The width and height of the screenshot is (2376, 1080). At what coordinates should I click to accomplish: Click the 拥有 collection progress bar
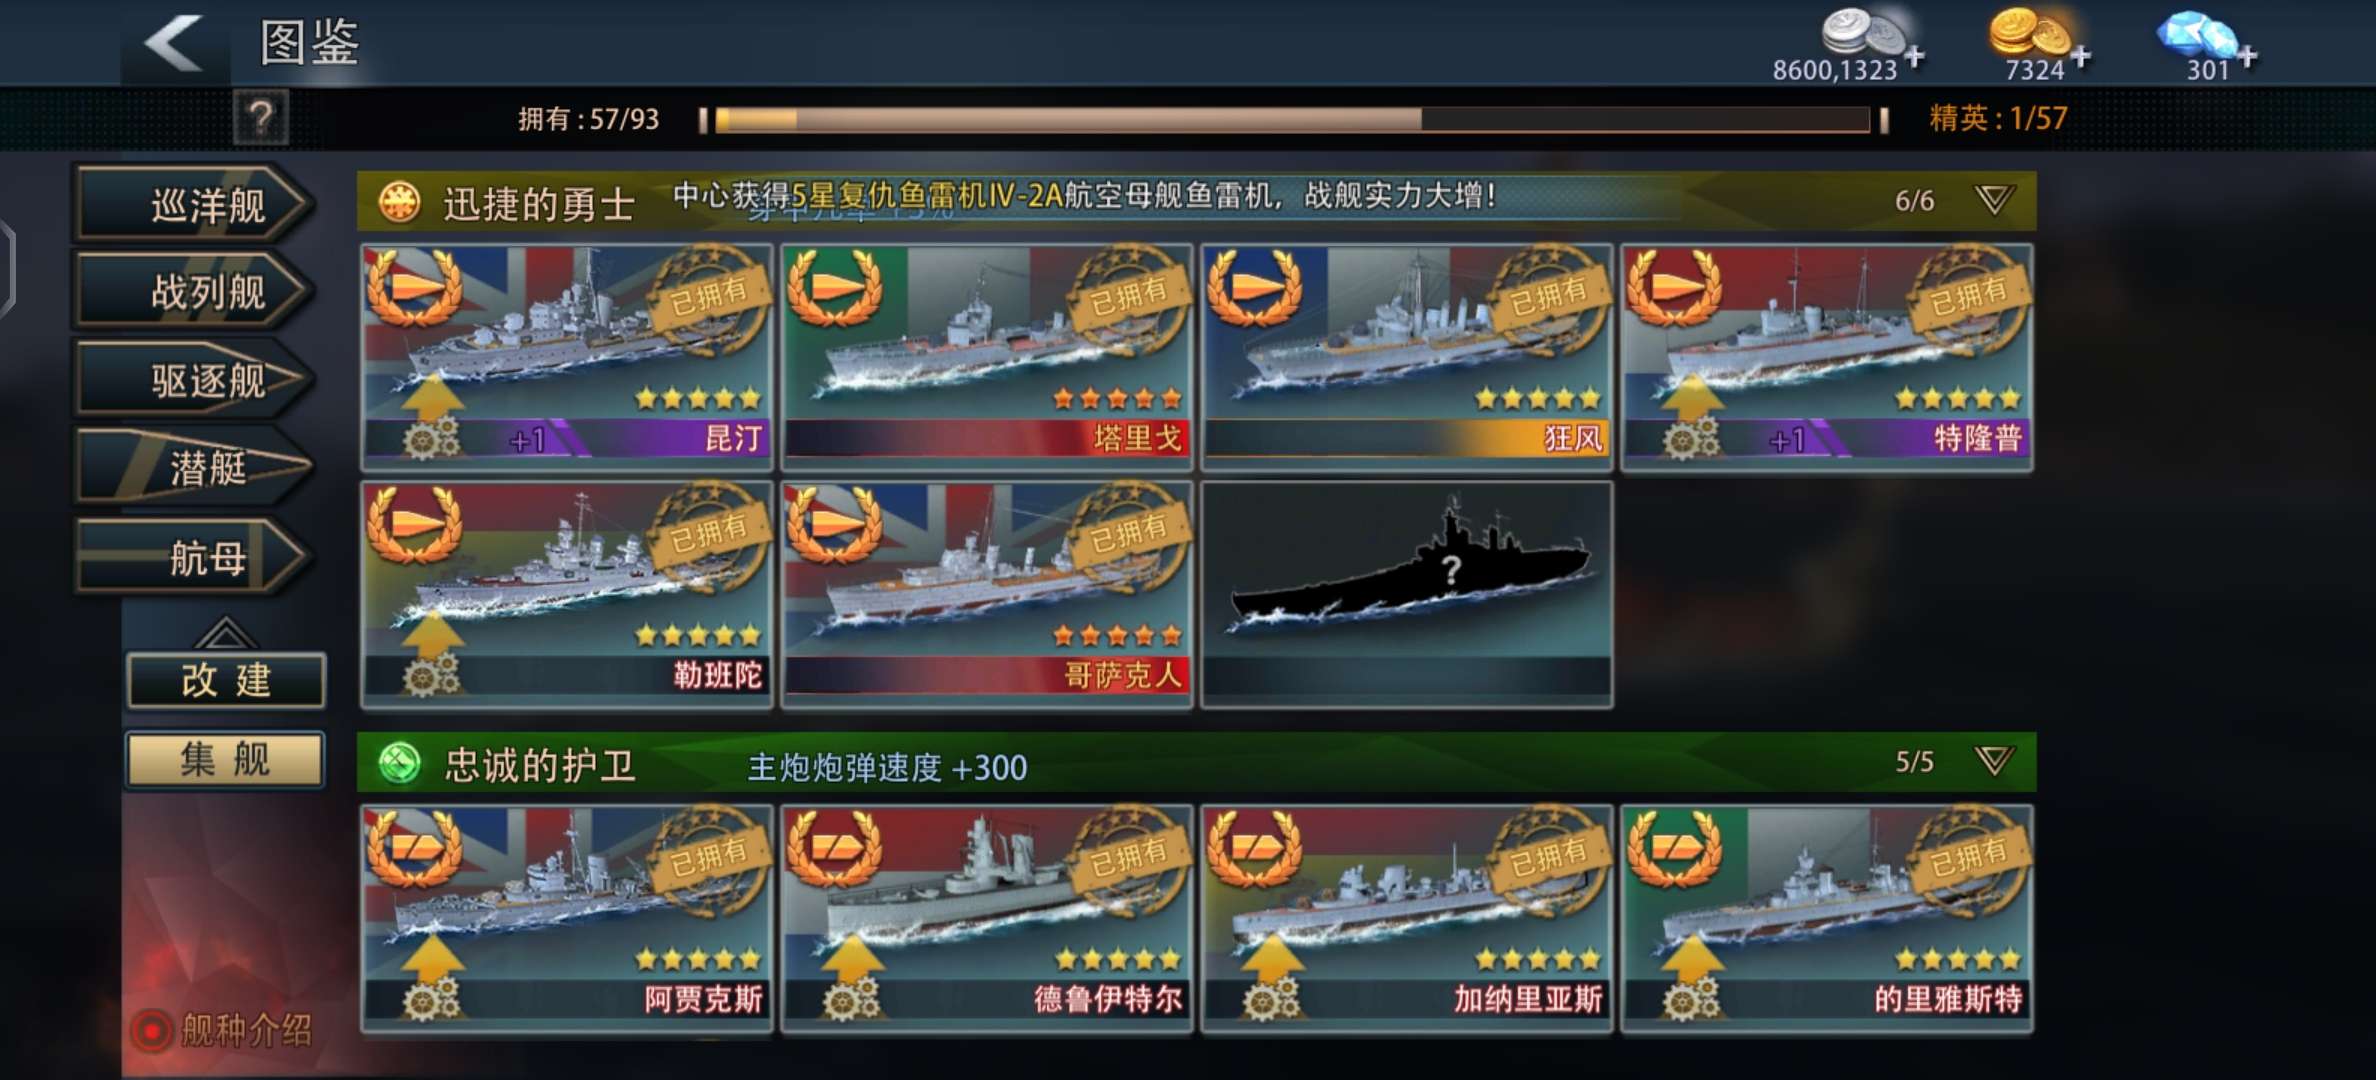(x=1292, y=120)
